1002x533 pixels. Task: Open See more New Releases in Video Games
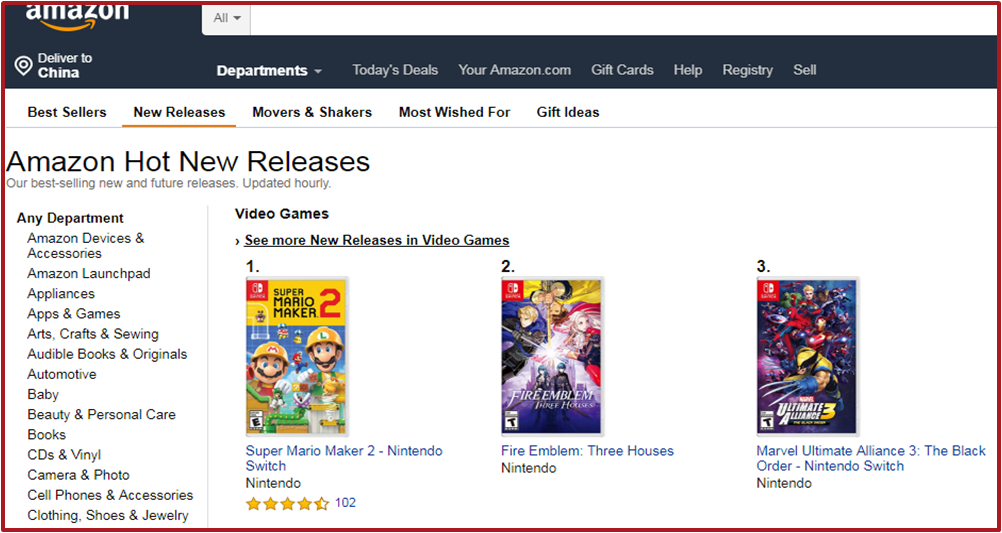point(376,240)
